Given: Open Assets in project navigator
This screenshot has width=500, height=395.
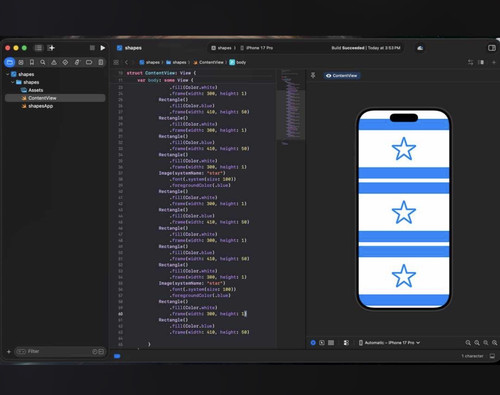Looking at the screenshot, I should point(32,90).
